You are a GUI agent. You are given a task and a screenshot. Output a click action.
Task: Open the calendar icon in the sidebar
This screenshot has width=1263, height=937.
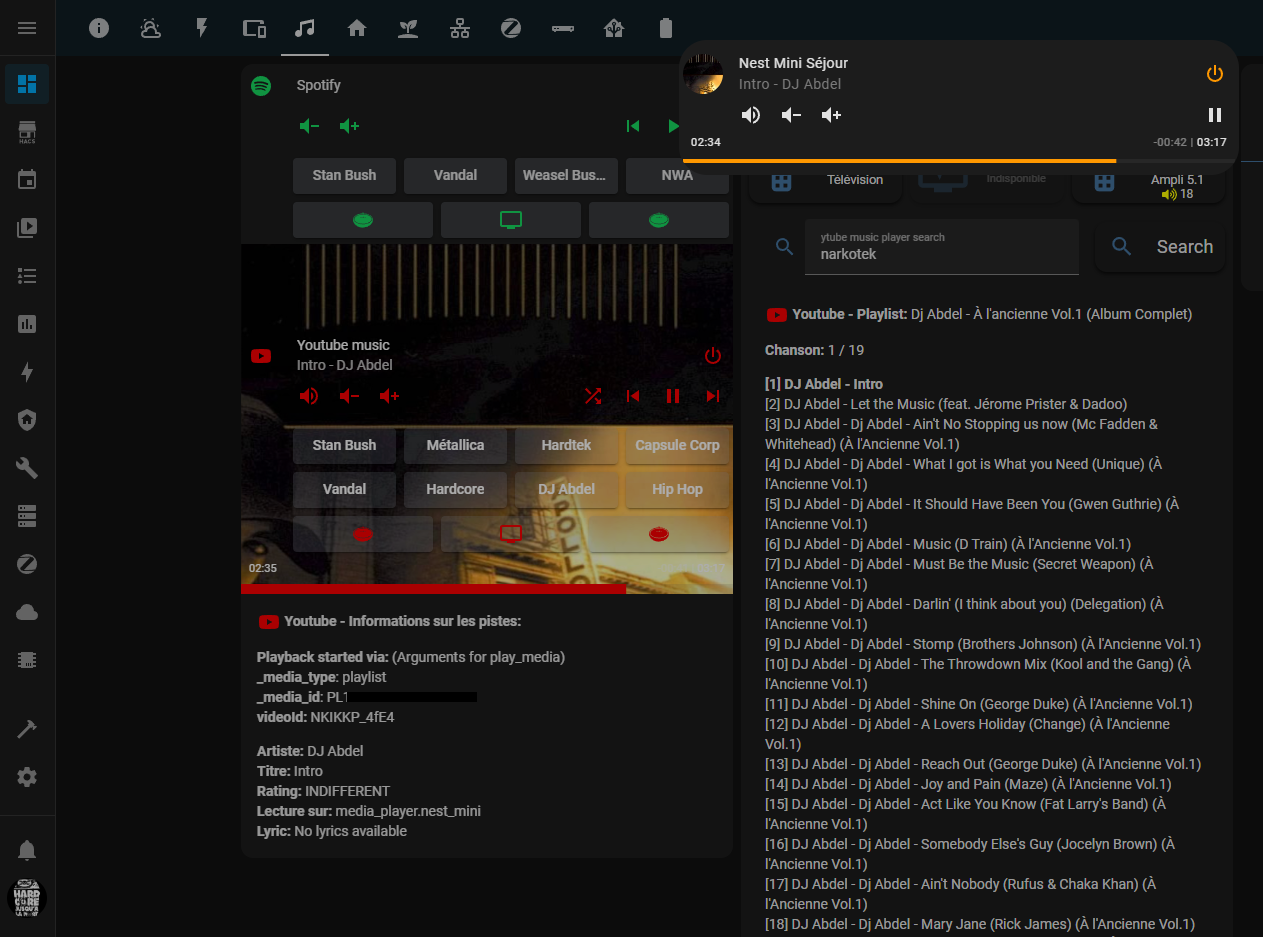pyautogui.click(x=27, y=180)
